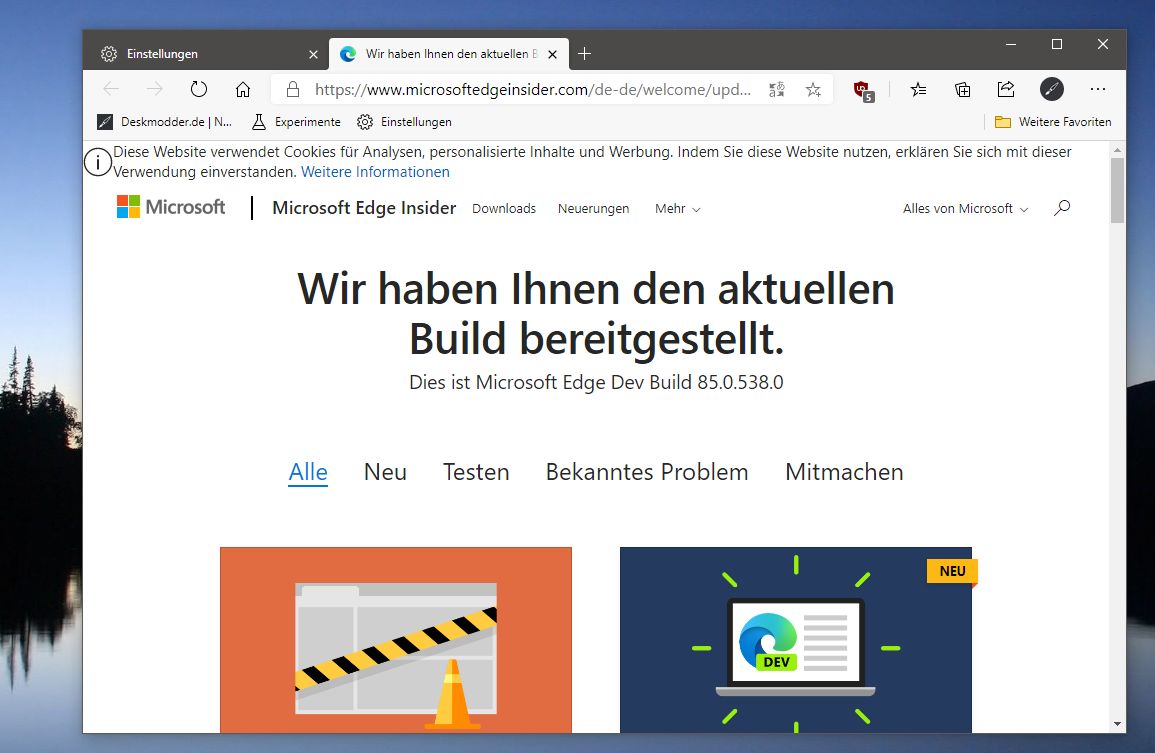Open the Einstellungen bookmark

point(404,122)
